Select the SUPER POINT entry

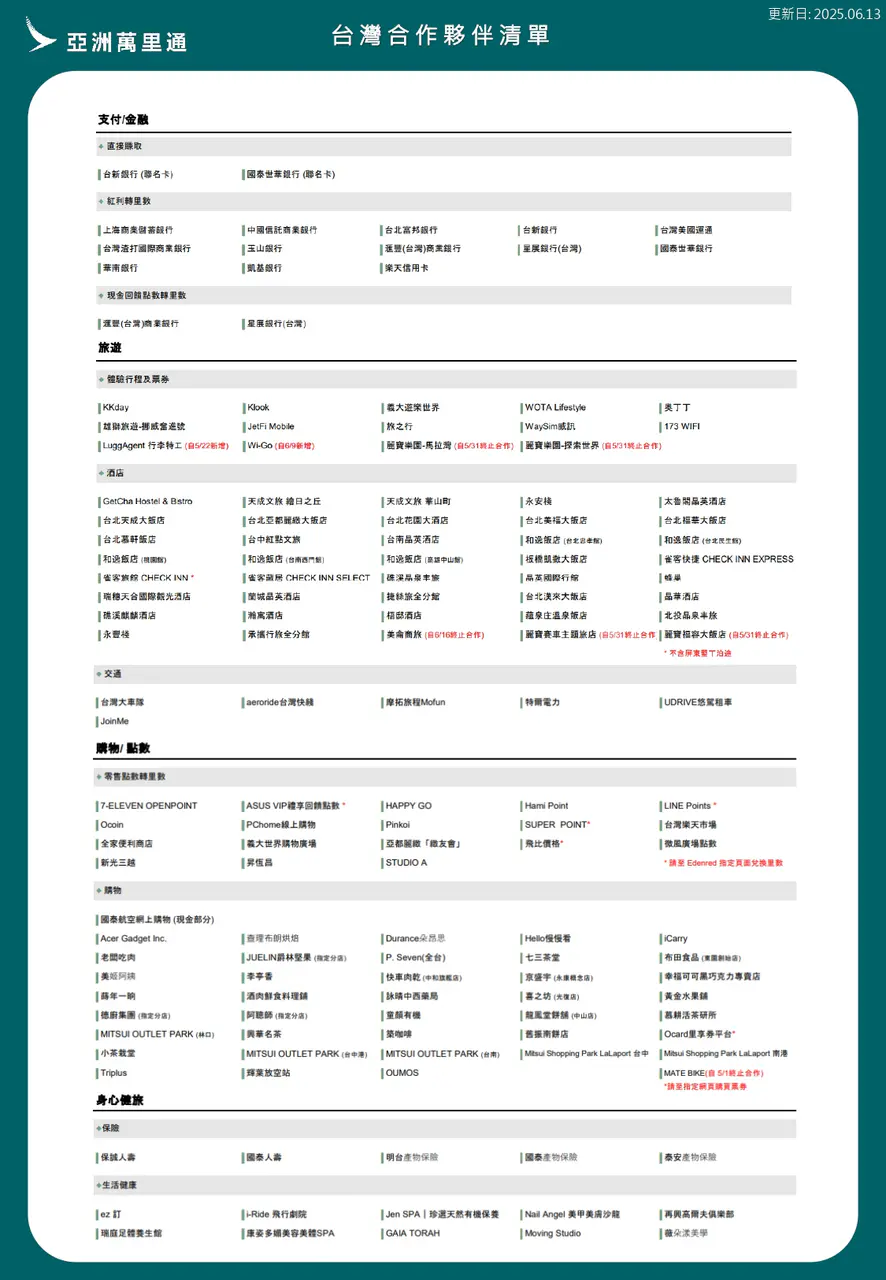pyautogui.click(x=556, y=825)
